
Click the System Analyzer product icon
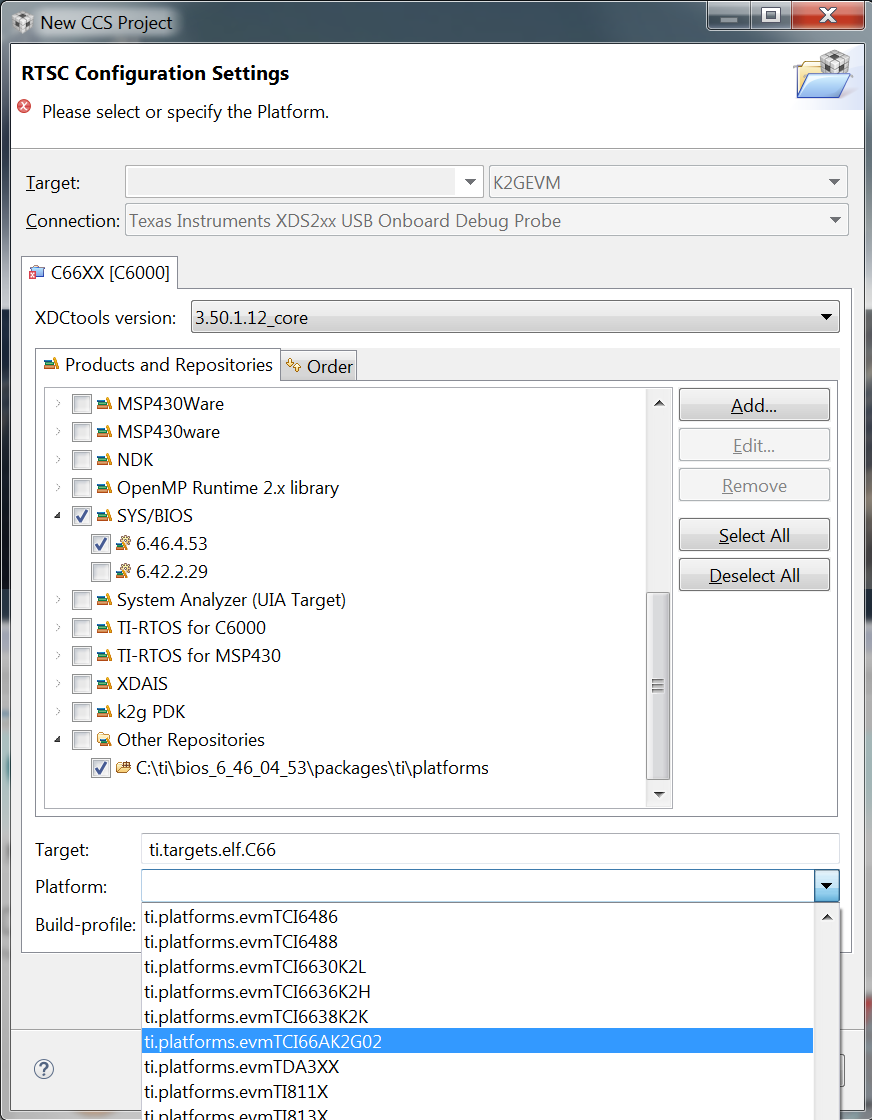[x=104, y=600]
